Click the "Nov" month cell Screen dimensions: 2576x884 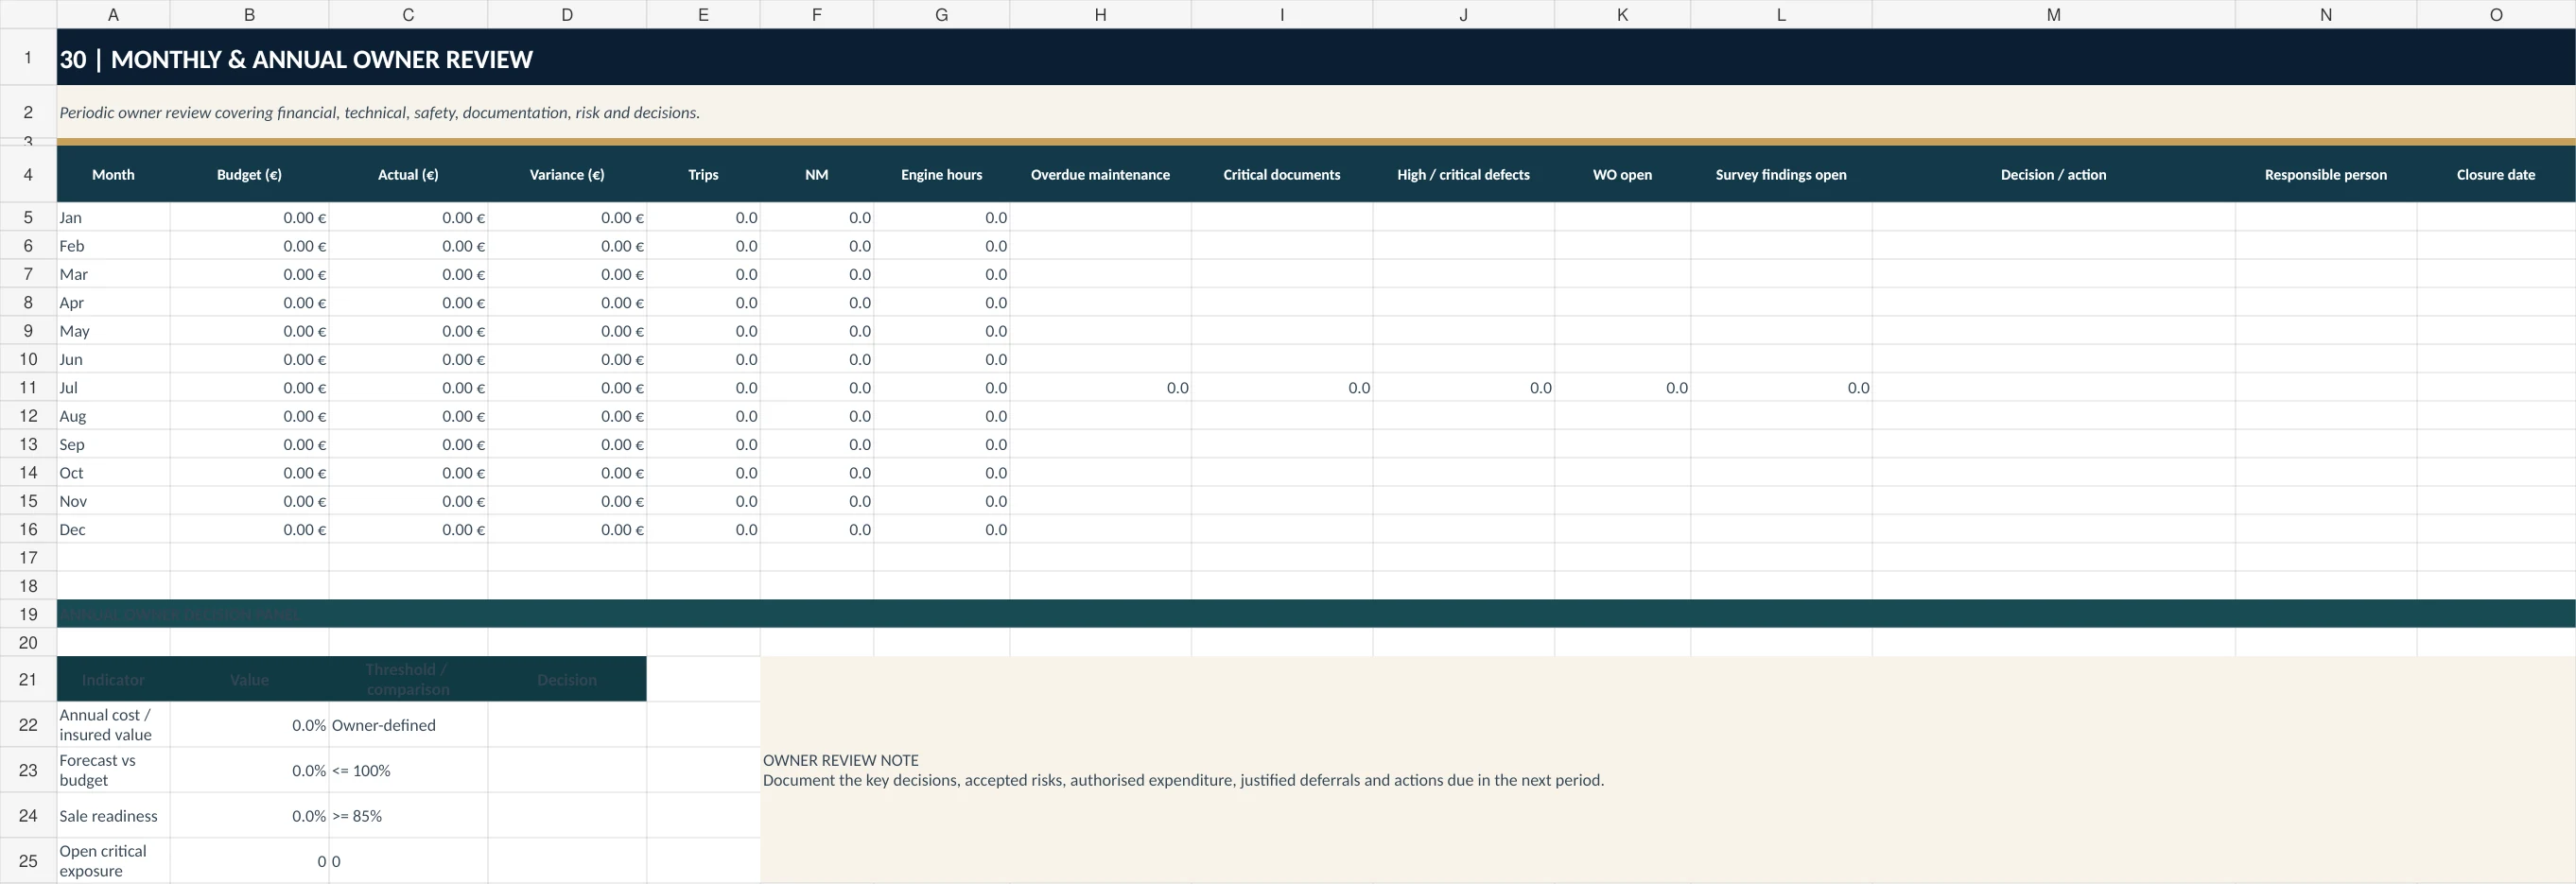coord(113,500)
